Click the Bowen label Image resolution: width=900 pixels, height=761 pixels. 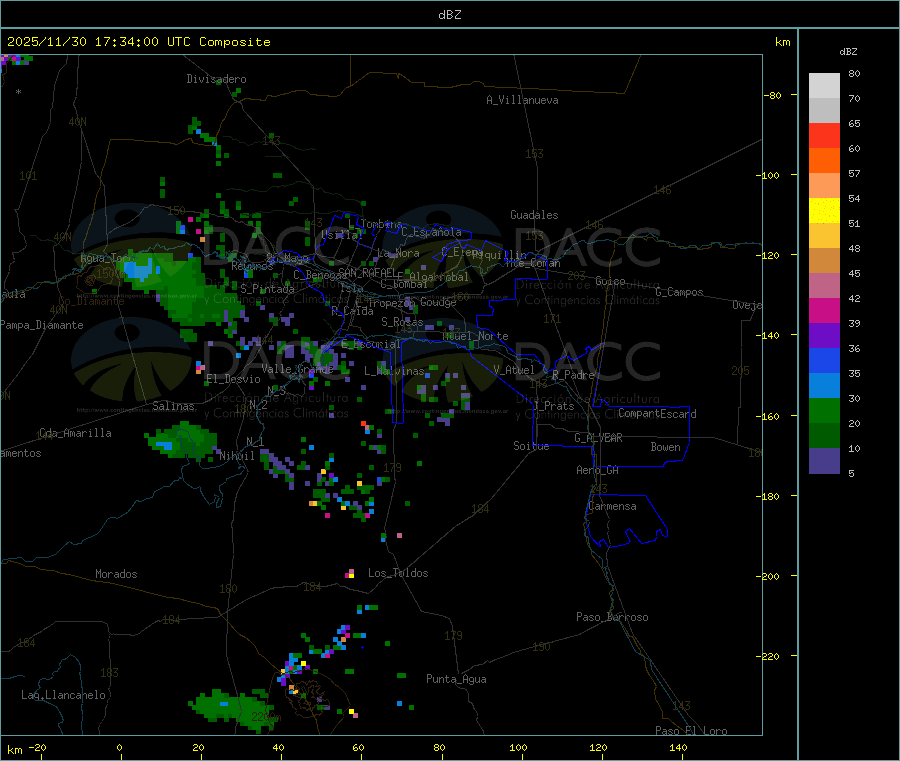coord(666,447)
